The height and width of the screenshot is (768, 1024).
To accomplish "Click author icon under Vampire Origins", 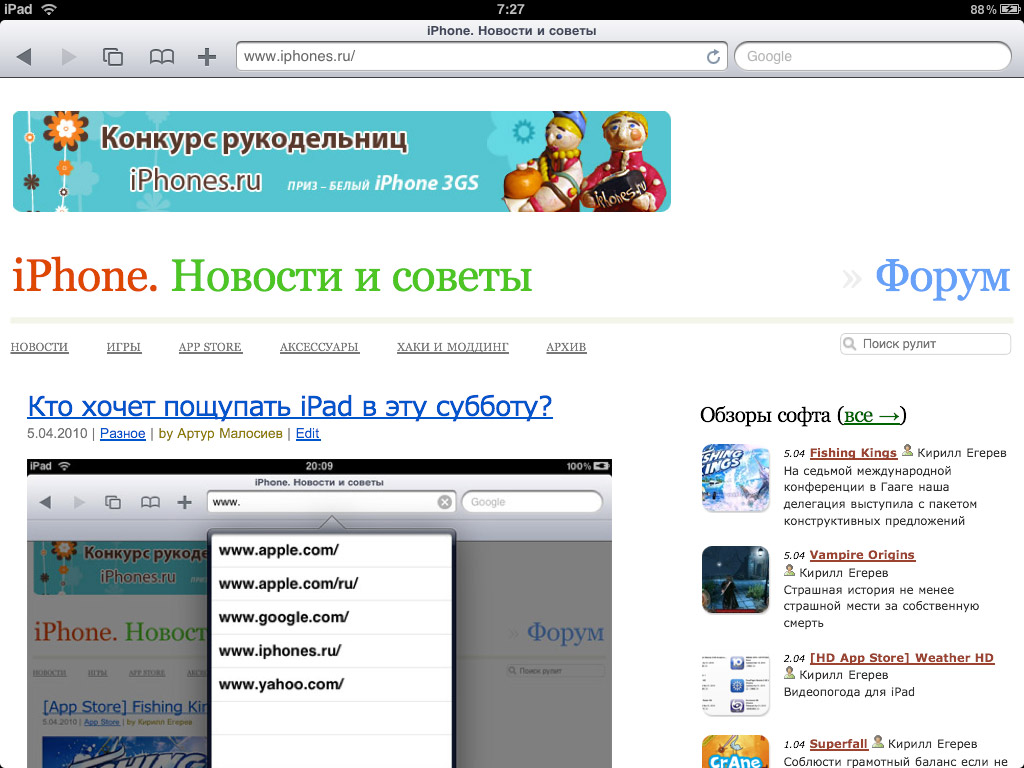I will [x=790, y=571].
